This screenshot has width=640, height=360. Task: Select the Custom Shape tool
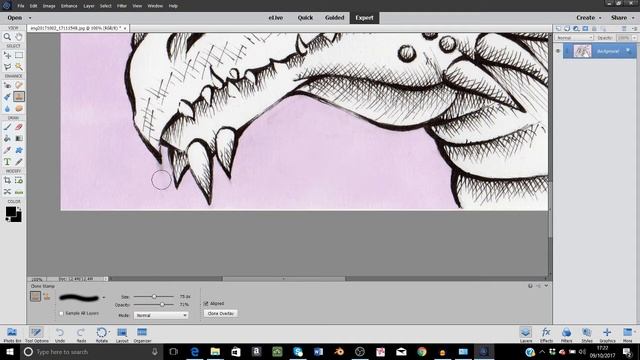click(x=19, y=150)
